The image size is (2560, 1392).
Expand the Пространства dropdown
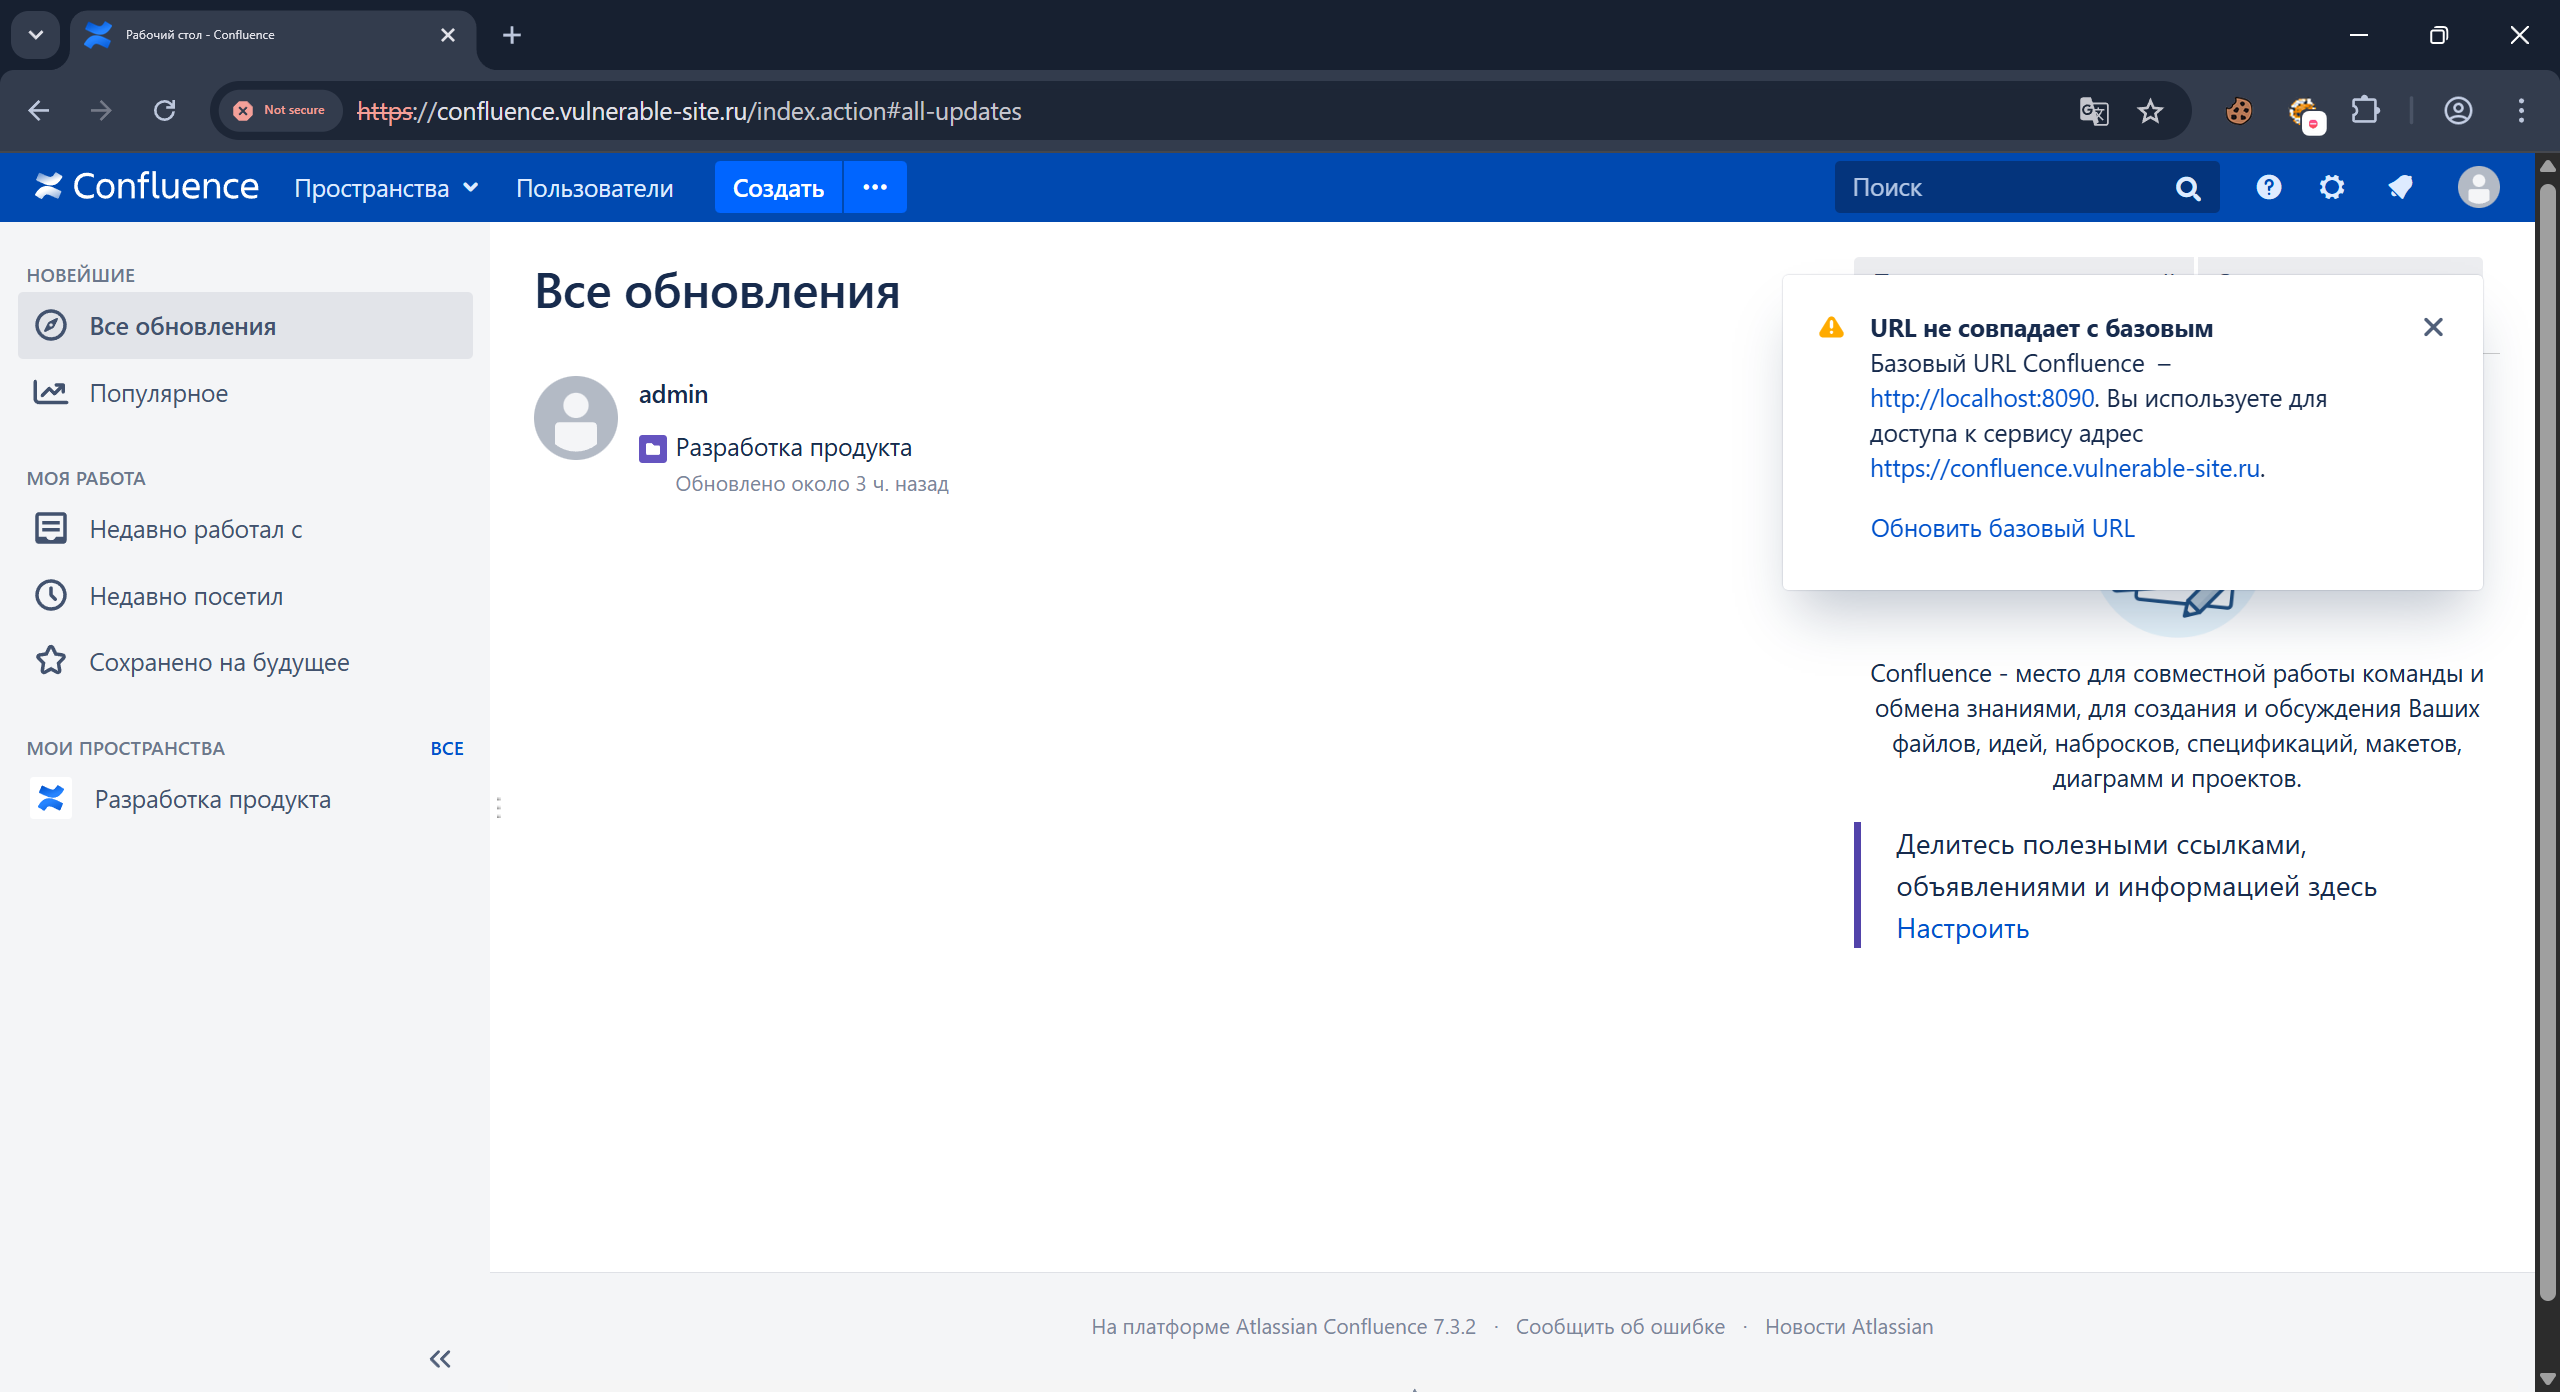[x=386, y=188]
